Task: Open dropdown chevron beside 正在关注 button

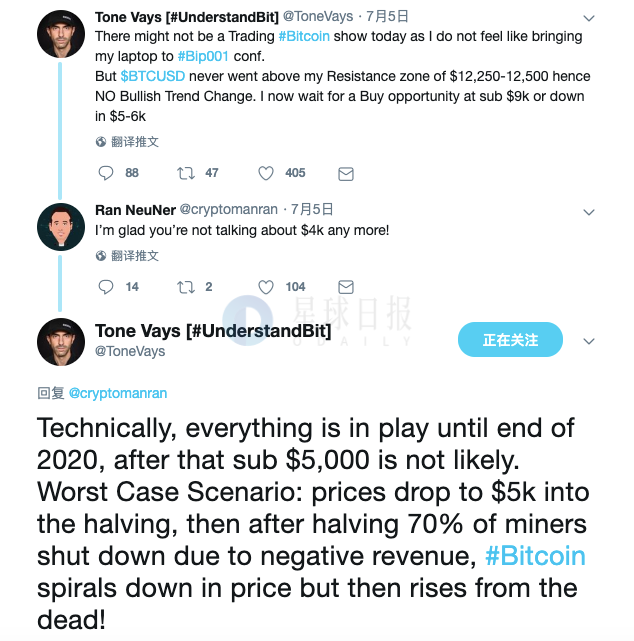Action: (x=589, y=341)
